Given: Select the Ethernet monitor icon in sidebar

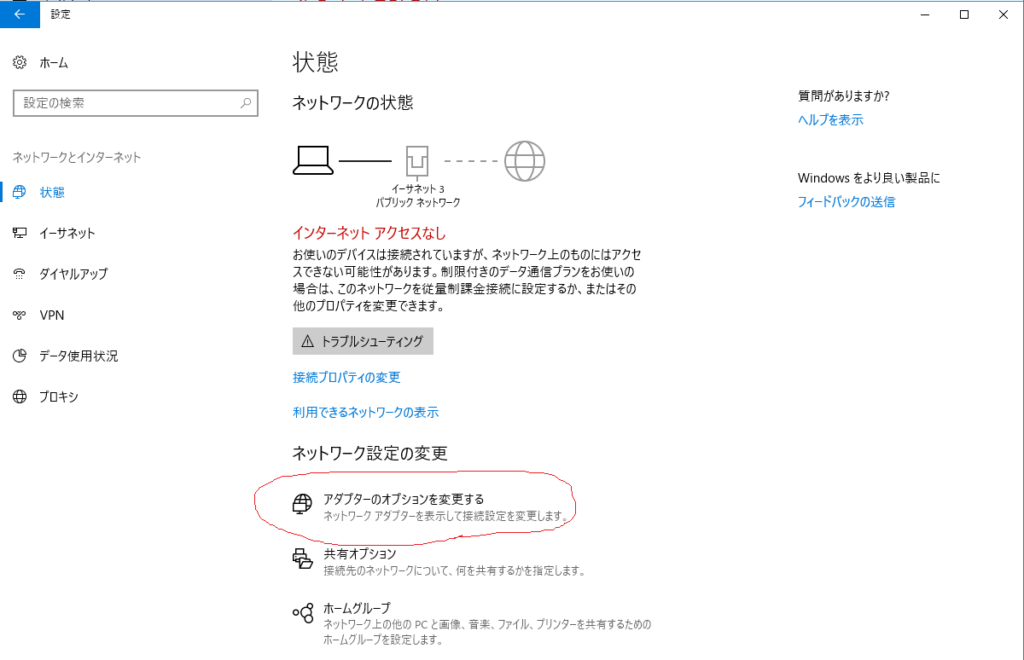Looking at the screenshot, I should pos(20,233).
